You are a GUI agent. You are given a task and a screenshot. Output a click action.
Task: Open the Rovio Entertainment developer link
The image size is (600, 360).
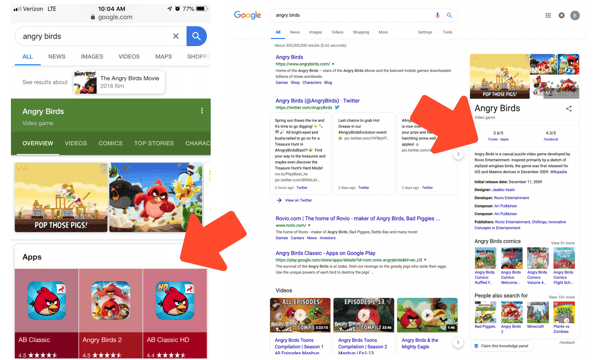click(x=511, y=198)
